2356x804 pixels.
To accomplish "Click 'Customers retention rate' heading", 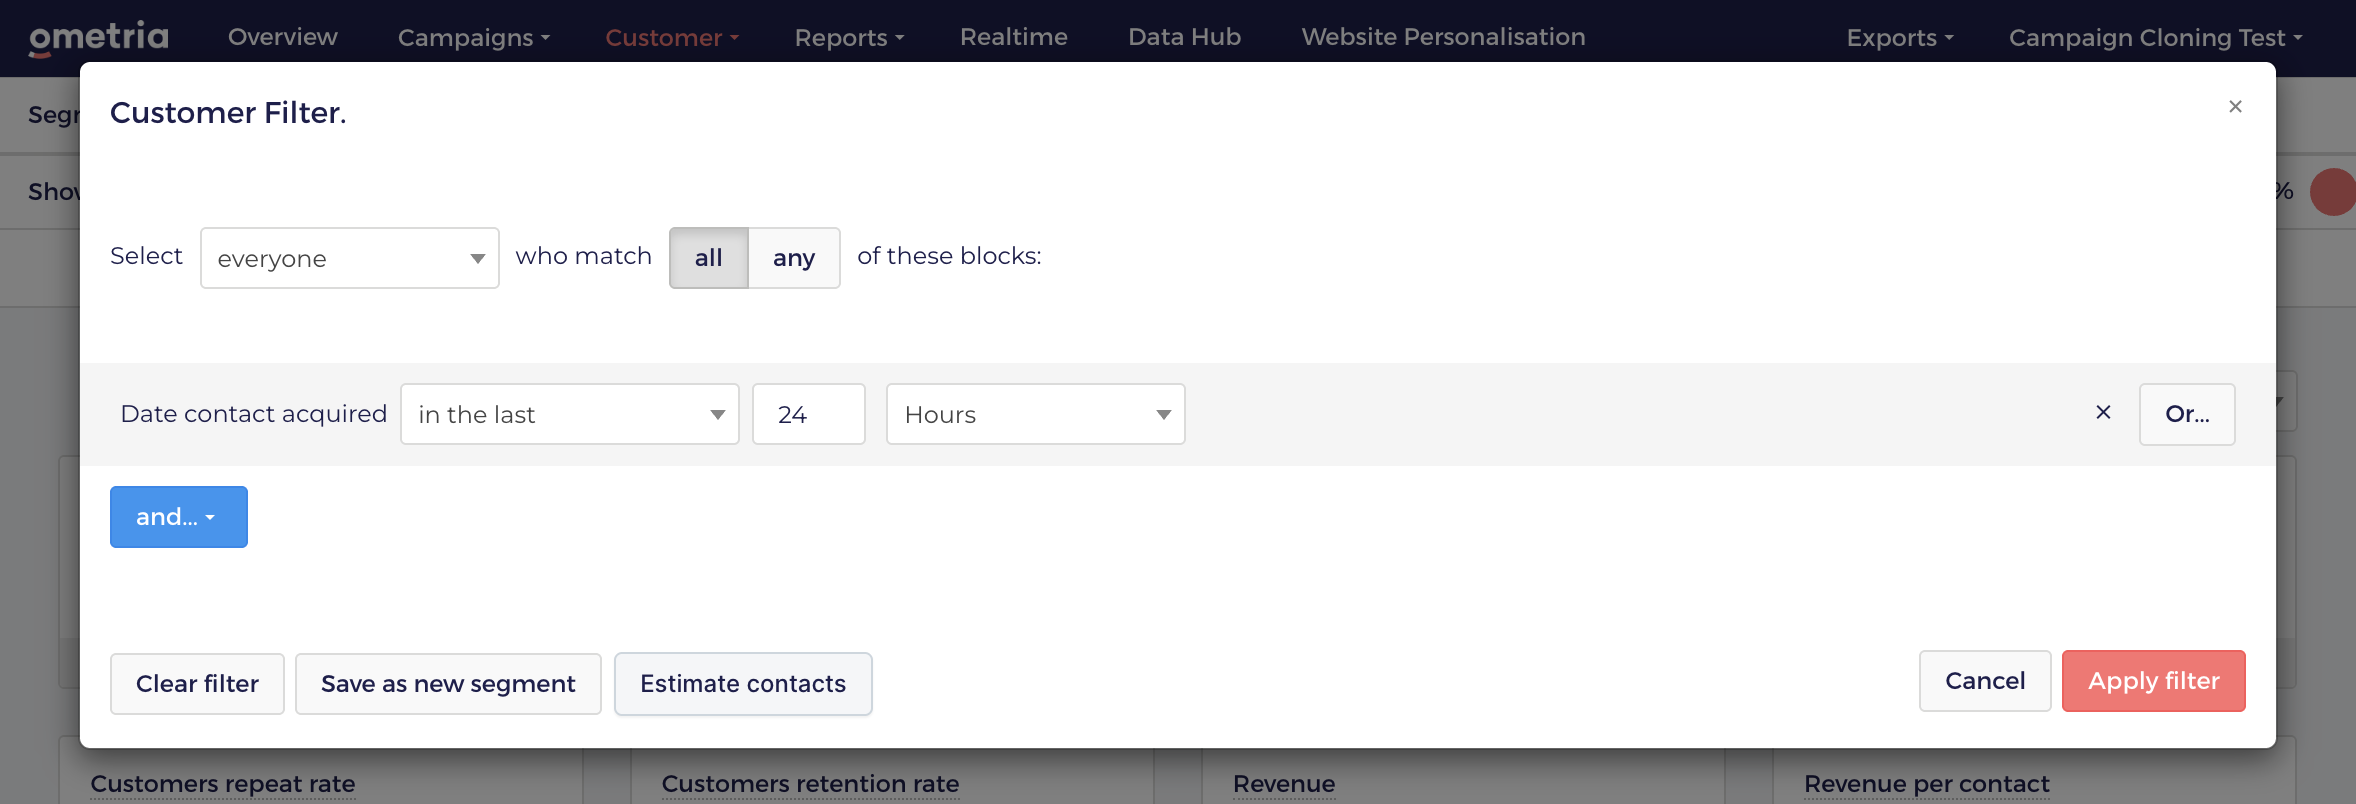I will [x=810, y=784].
